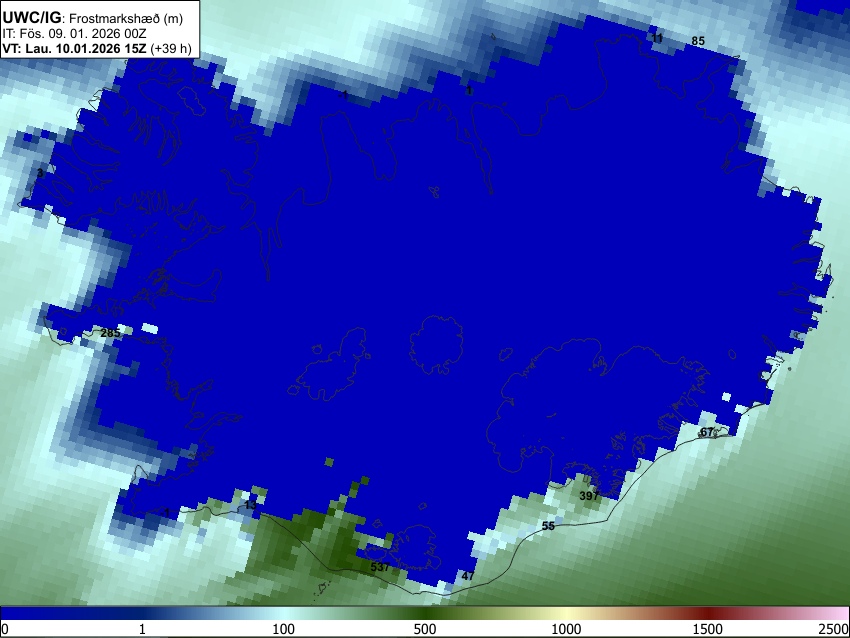This screenshot has height=638, width=850.
Task: Click the "UWC/IG" title text
Action: click(x=31, y=18)
